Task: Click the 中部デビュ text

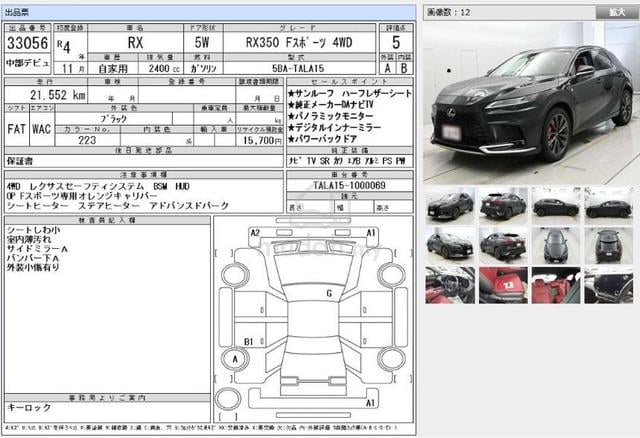Action: [27, 63]
